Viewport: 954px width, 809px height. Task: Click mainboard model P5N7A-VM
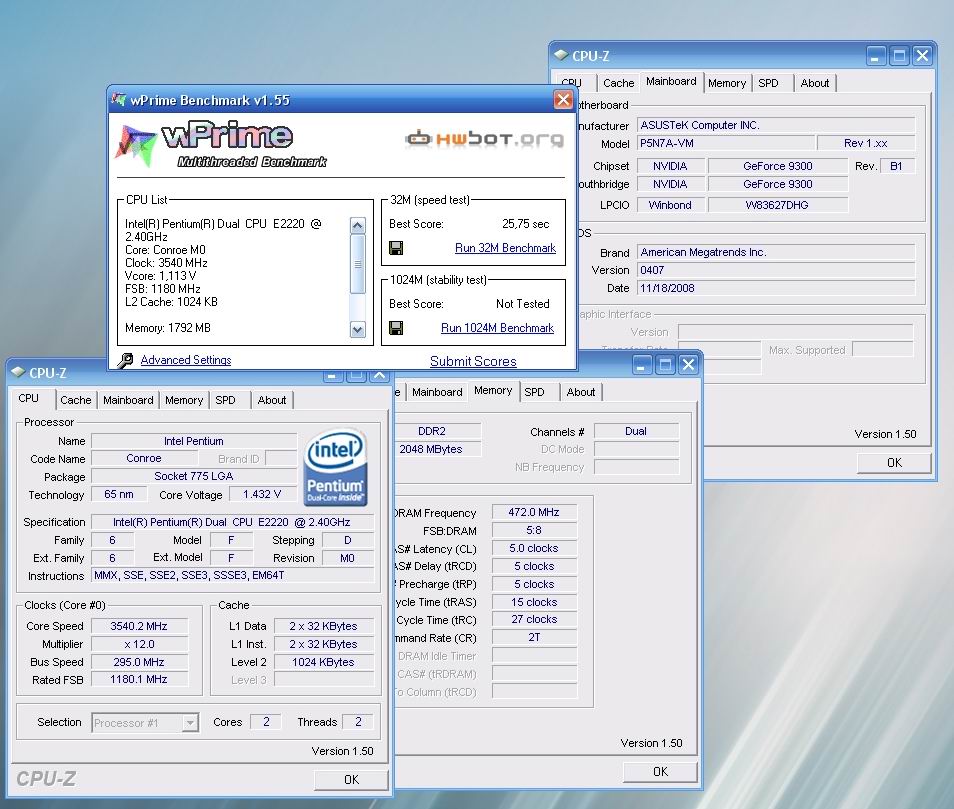[x=726, y=144]
